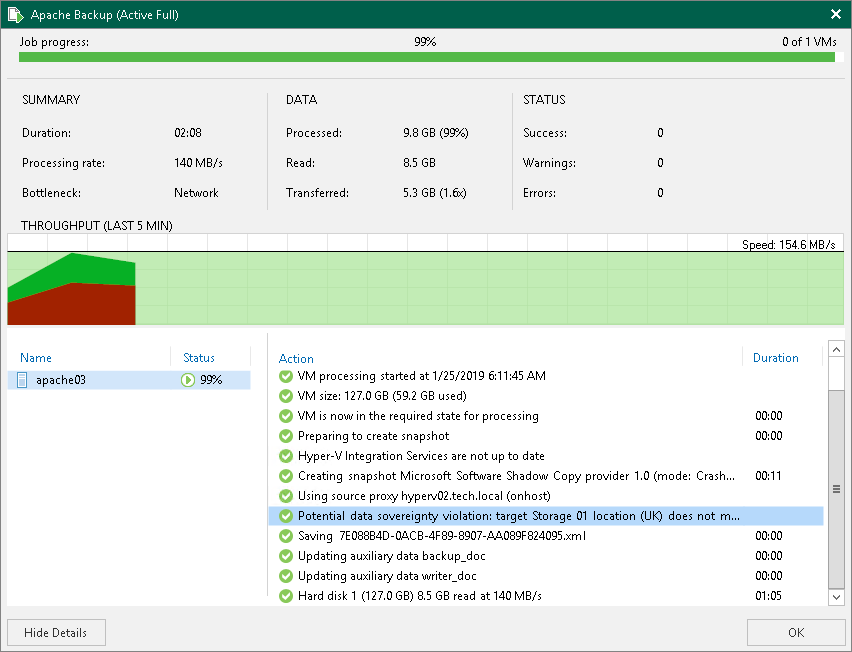This screenshot has height=652, width=852.
Task: Sort by the Name column header
Action: coord(36,358)
